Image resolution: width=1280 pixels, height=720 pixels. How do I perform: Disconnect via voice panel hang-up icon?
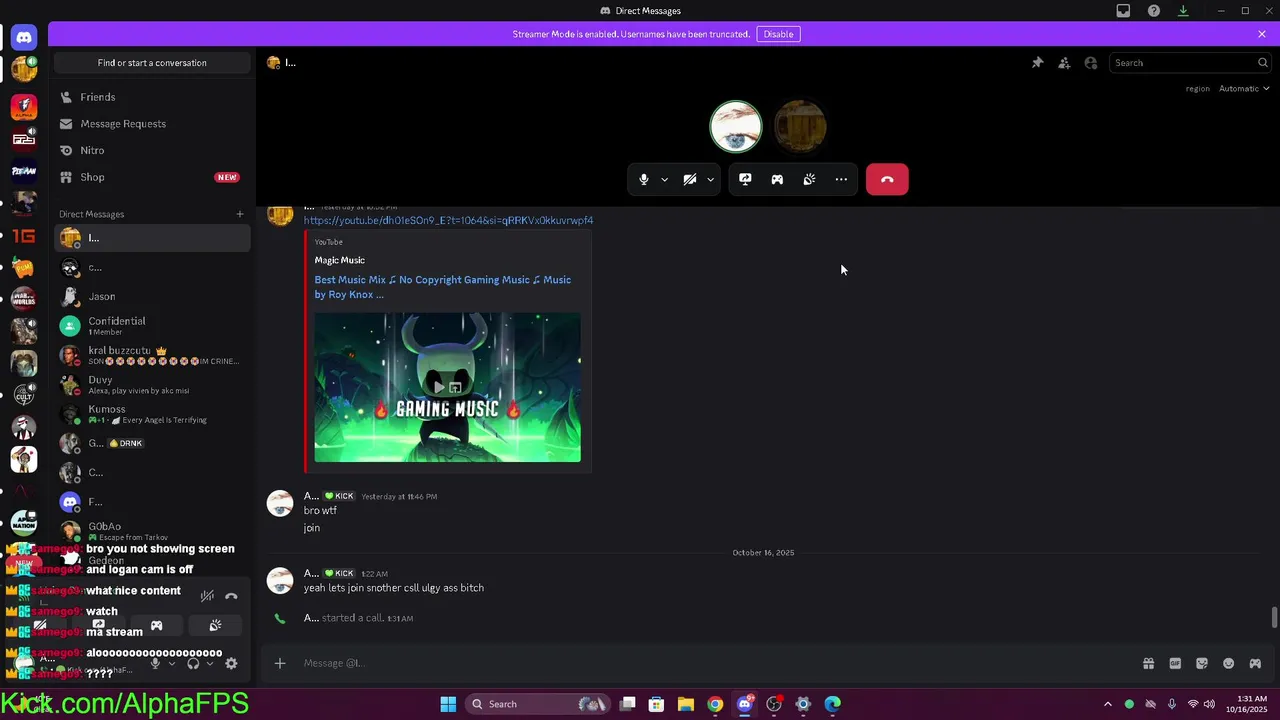click(x=231, y=596)
